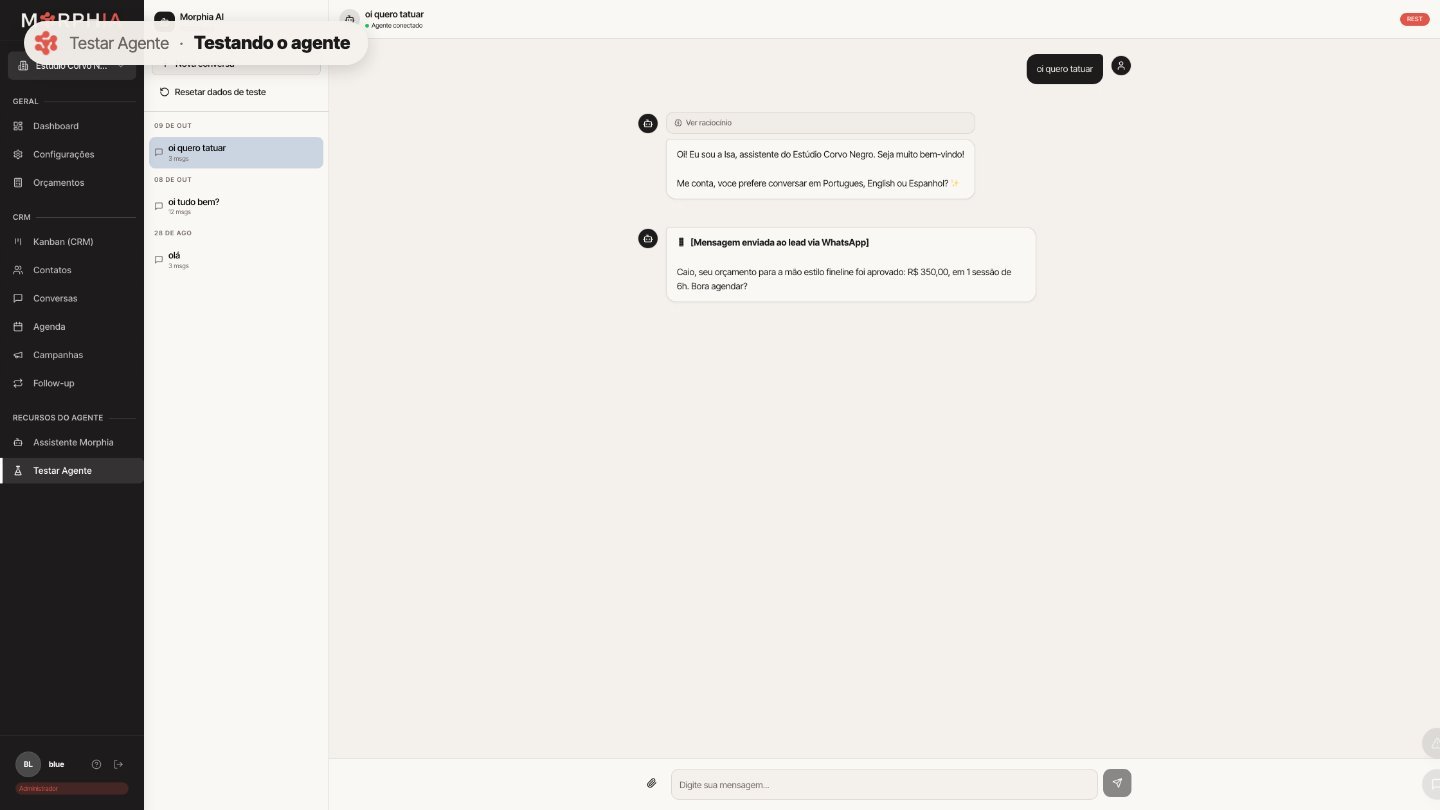
Task: Click the Agenda calendar icon
Action: (18, 327)
